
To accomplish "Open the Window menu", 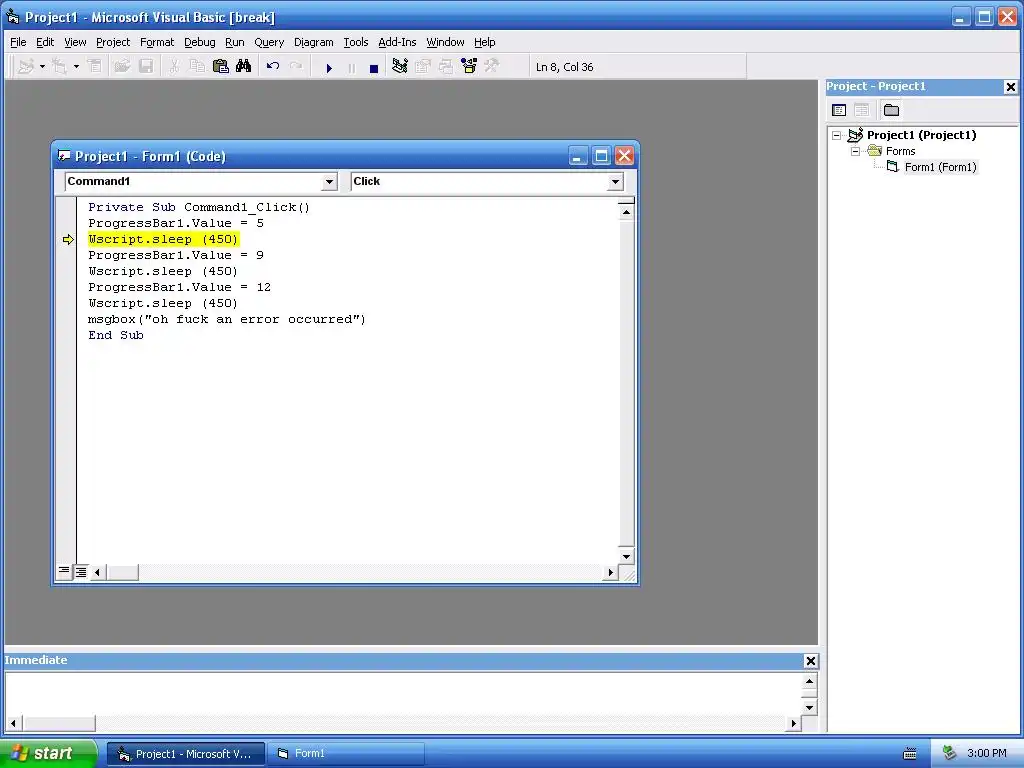I will (445, 42).
